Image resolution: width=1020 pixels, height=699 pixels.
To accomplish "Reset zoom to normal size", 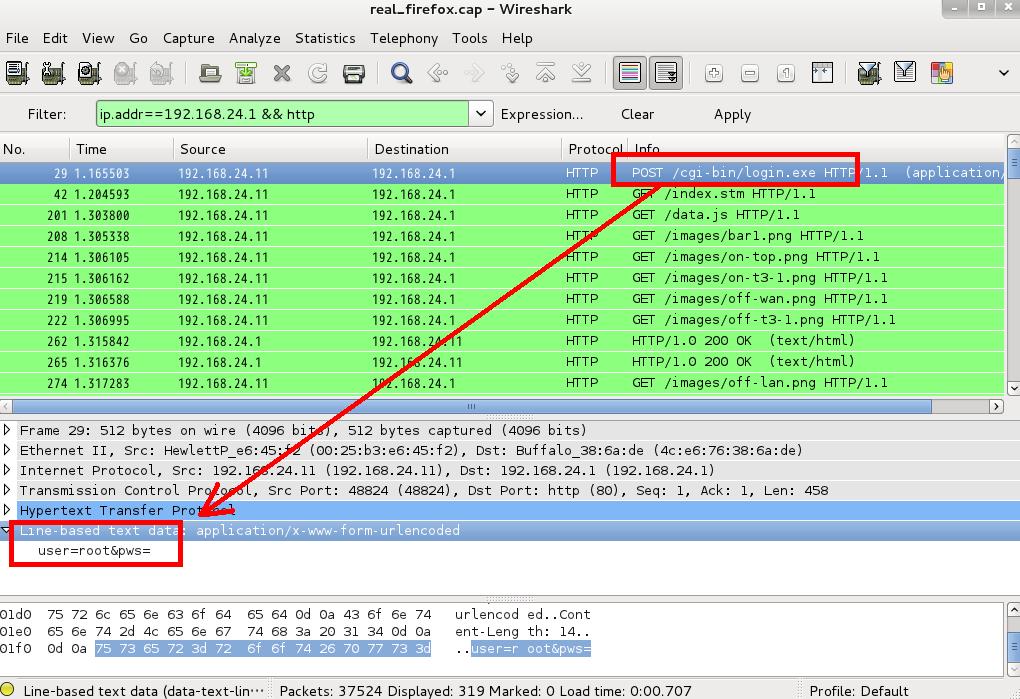I will 786,73.
